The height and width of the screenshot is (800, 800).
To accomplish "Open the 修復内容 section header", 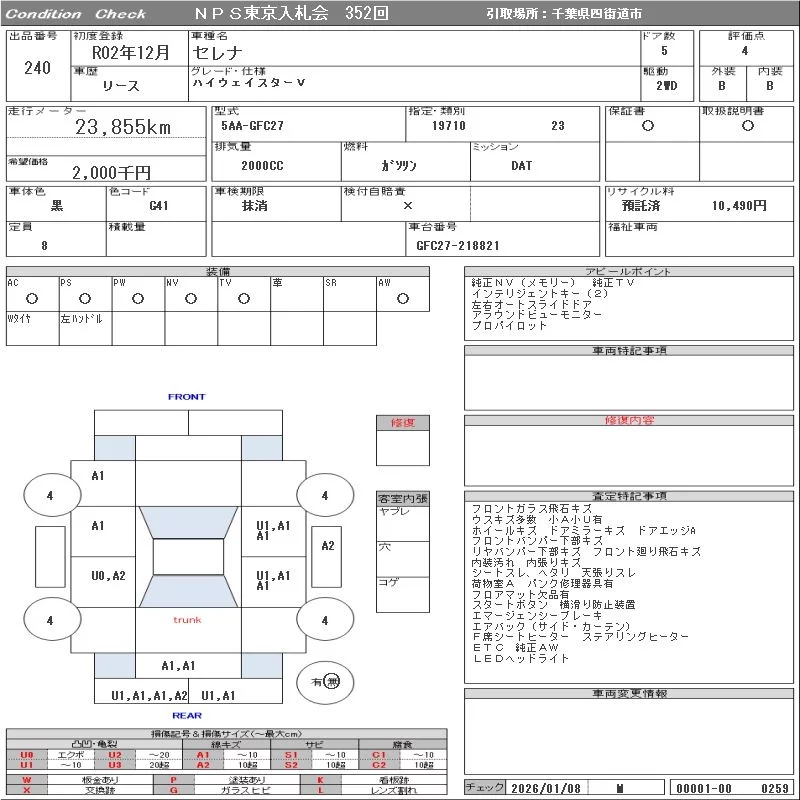I will (x=629, y=421).
